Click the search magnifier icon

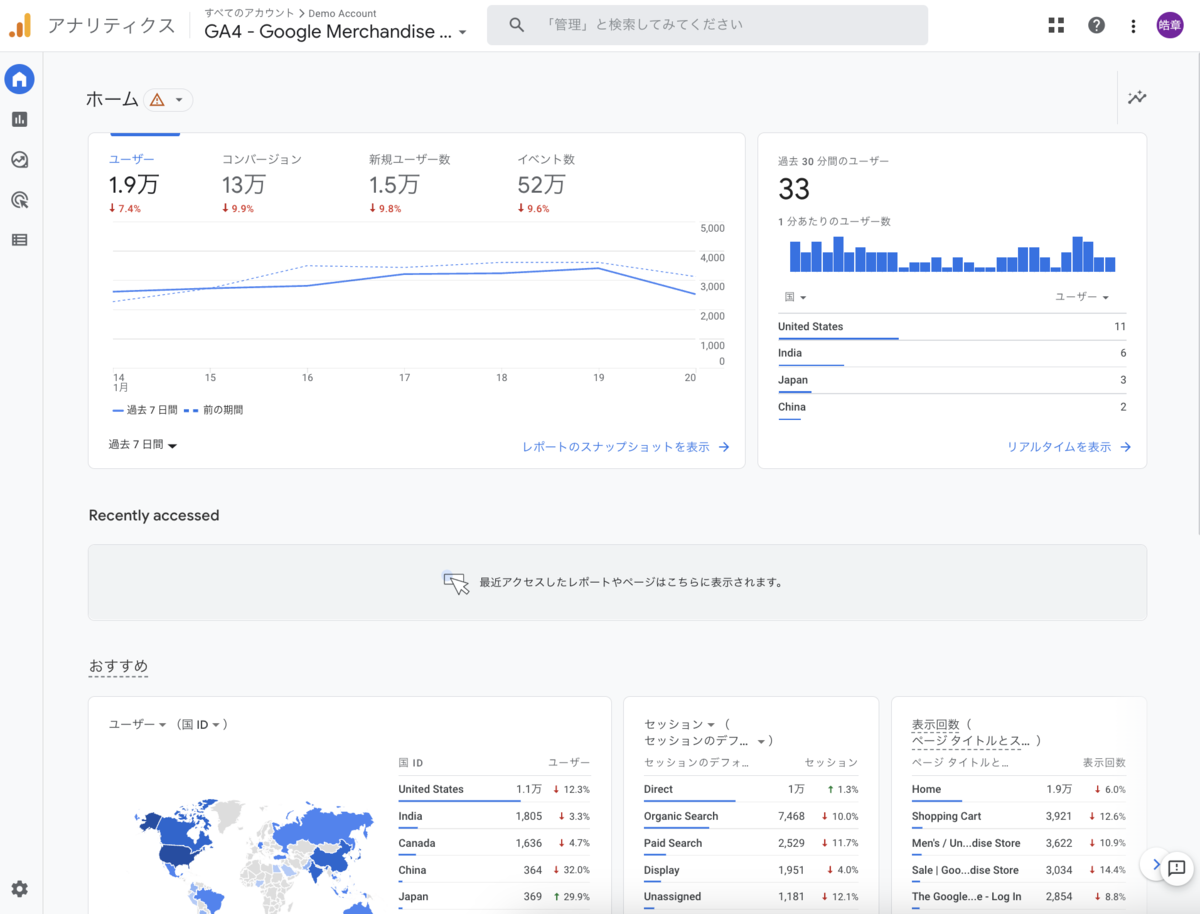coord(516,25)
